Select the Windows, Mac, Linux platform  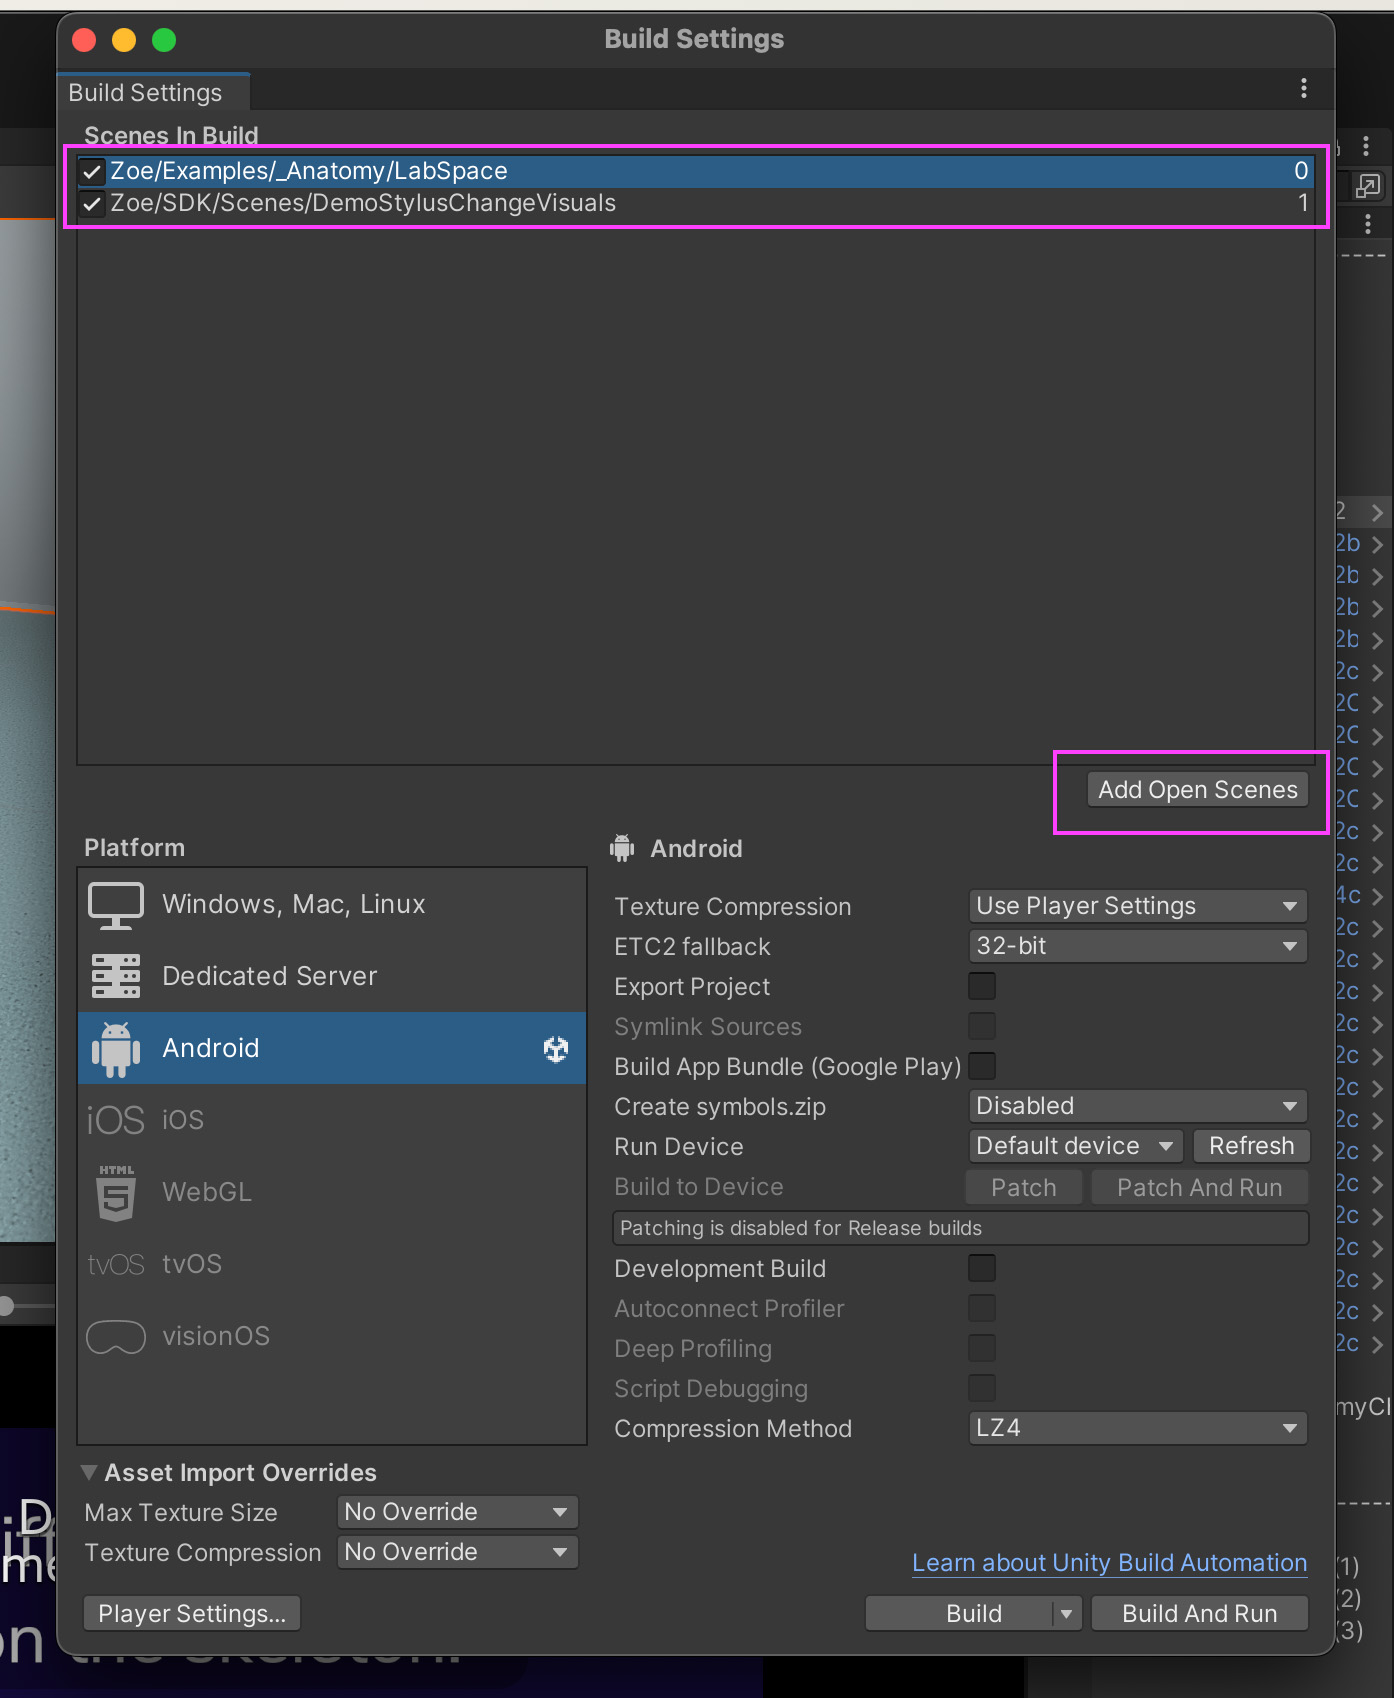[x=332, y=904]
